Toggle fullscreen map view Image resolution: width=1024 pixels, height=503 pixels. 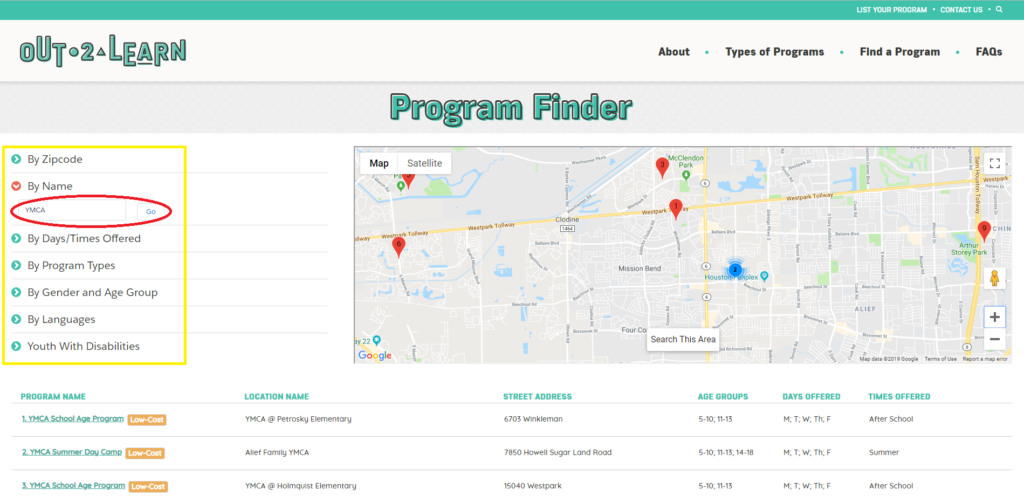(x=995, y=163)
